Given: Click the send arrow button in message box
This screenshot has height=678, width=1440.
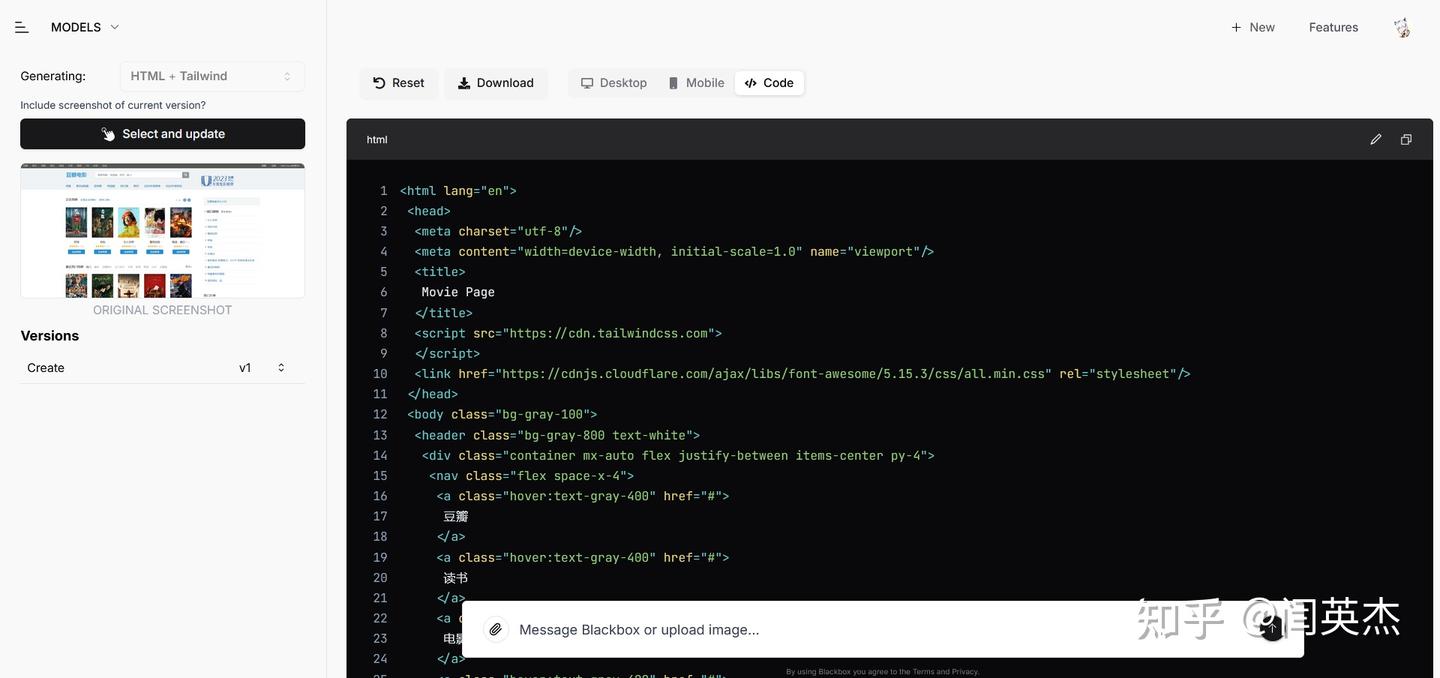Looking at the screenshot, I should point(1271,629).
